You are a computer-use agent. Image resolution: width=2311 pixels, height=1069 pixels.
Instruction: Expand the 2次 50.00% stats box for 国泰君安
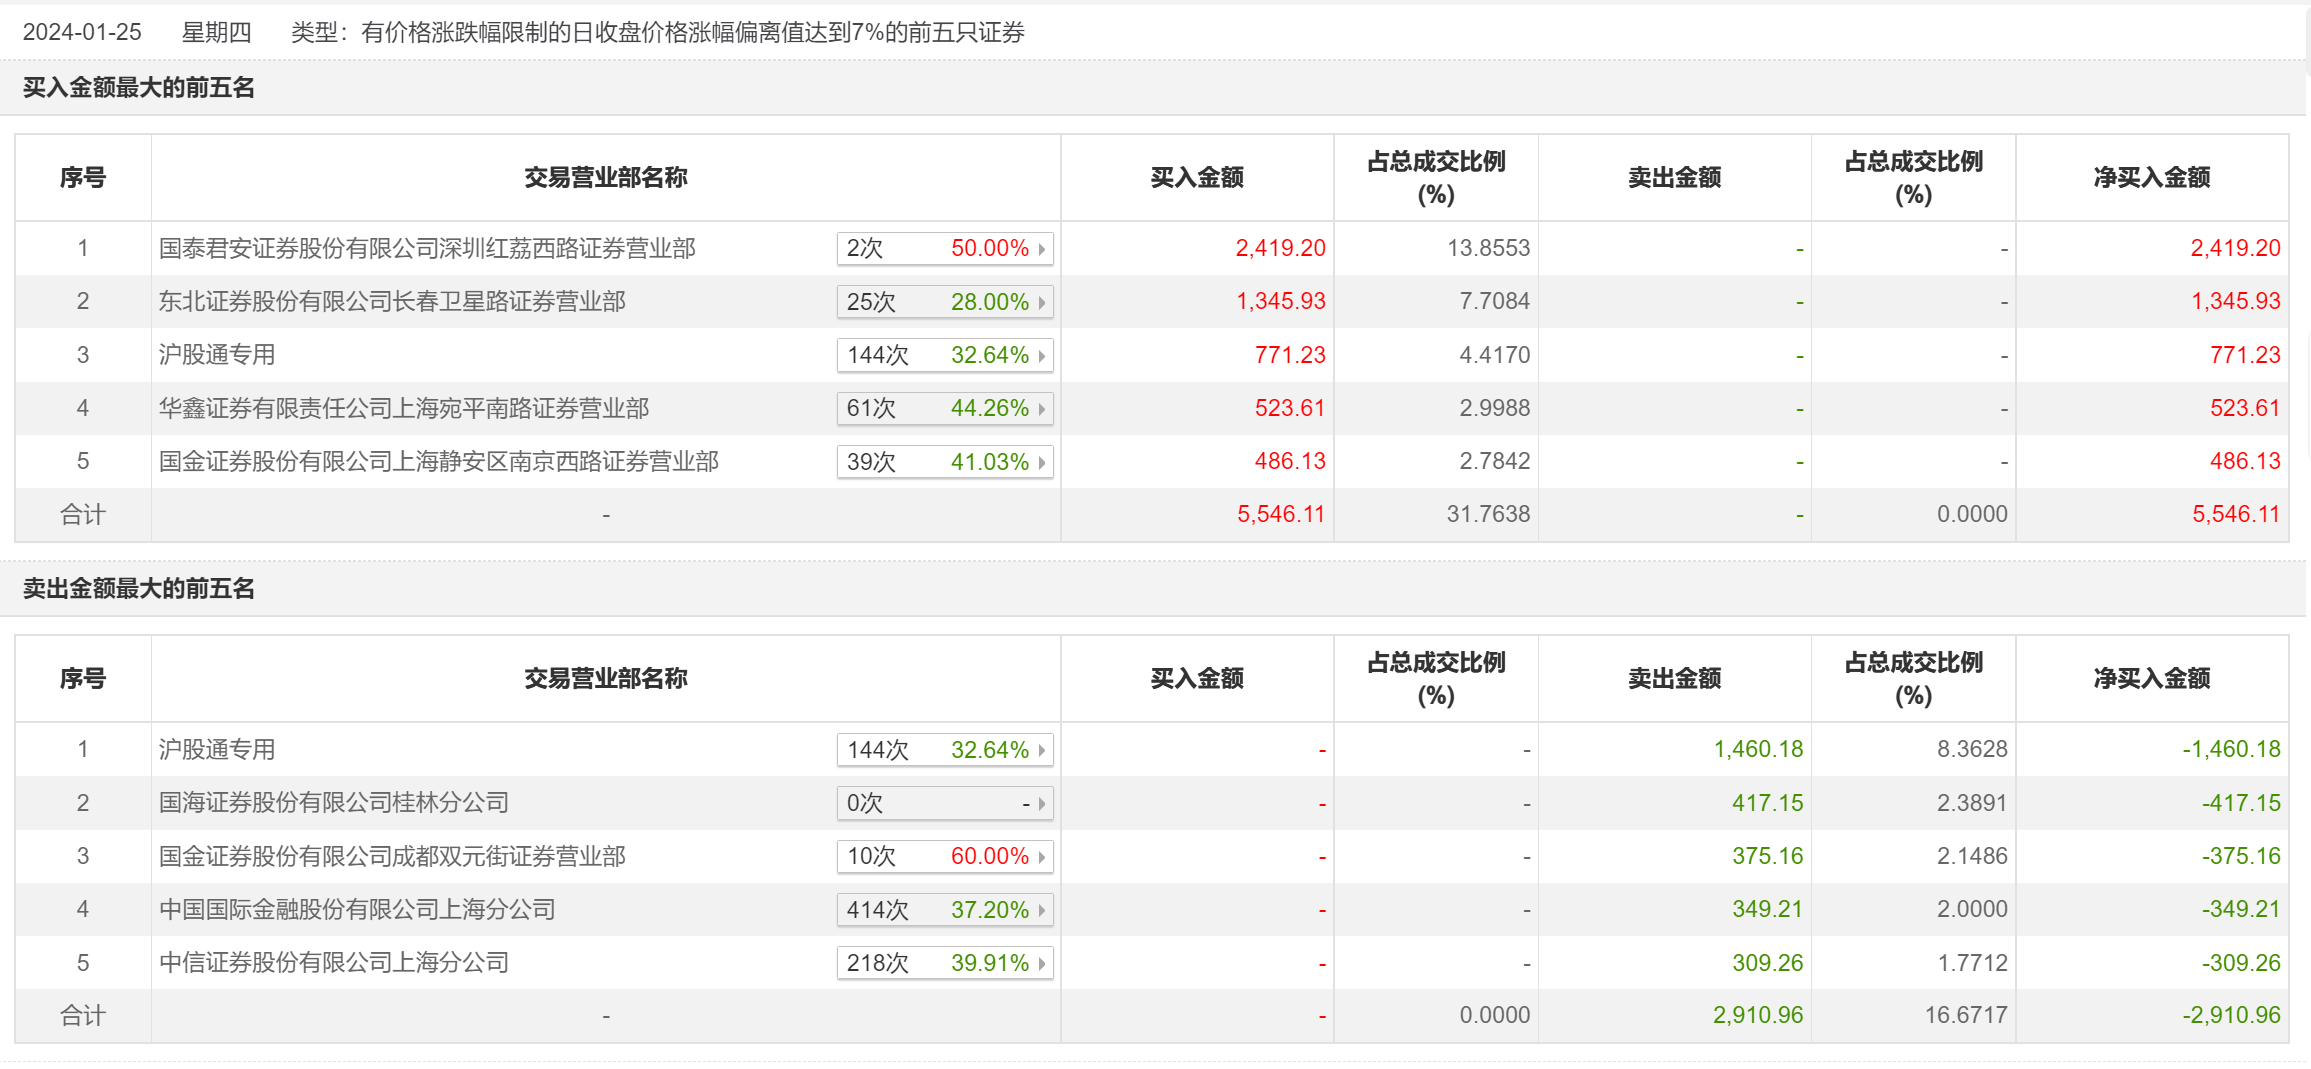(945, 248)
